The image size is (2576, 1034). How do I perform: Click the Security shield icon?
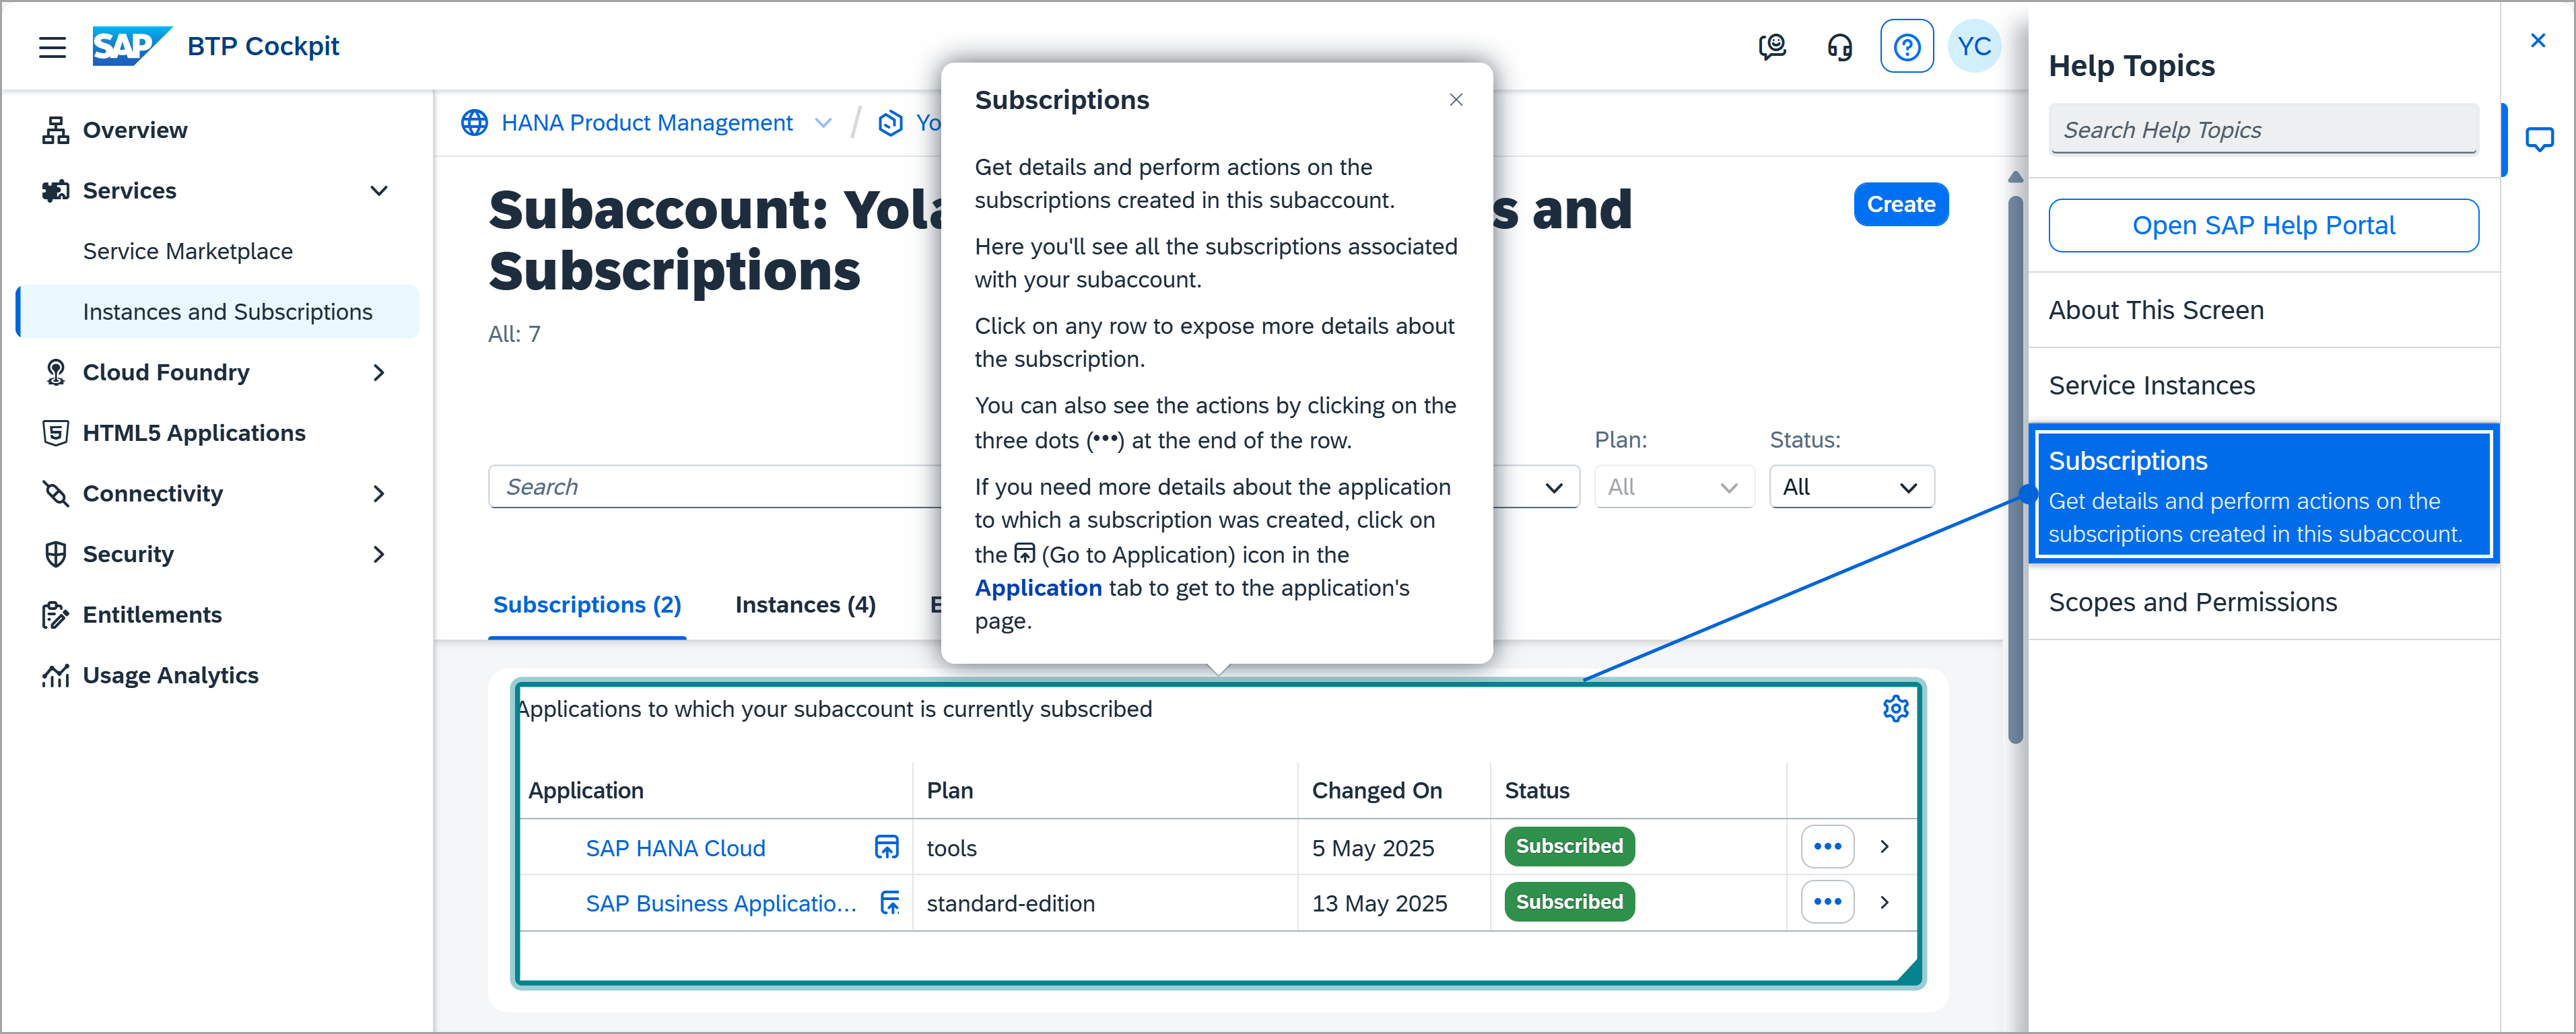coord(56,553)
